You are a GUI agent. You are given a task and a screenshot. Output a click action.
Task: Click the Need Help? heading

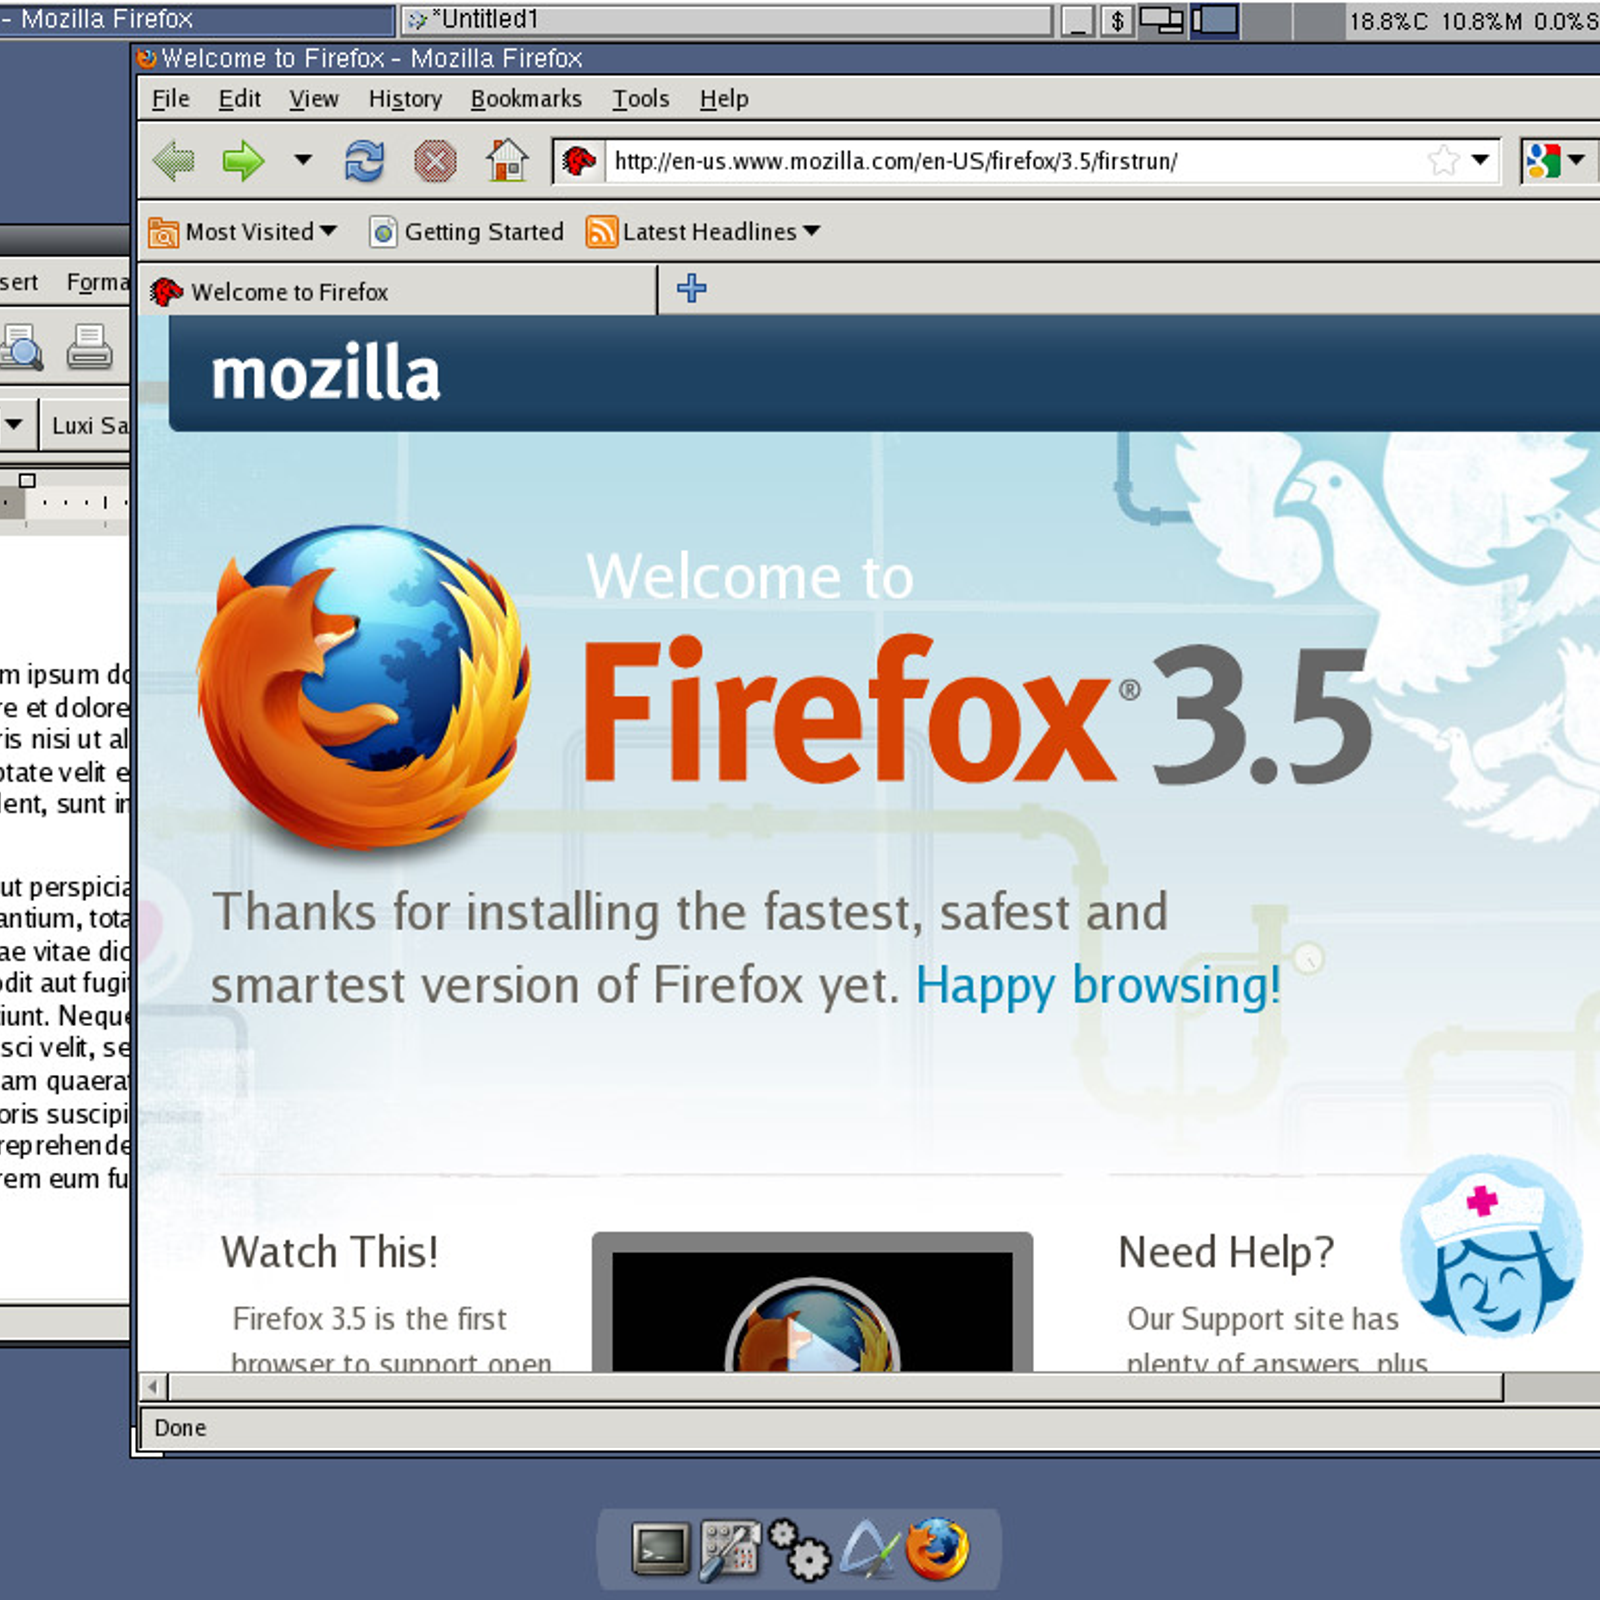(x=1226, y=1252)
